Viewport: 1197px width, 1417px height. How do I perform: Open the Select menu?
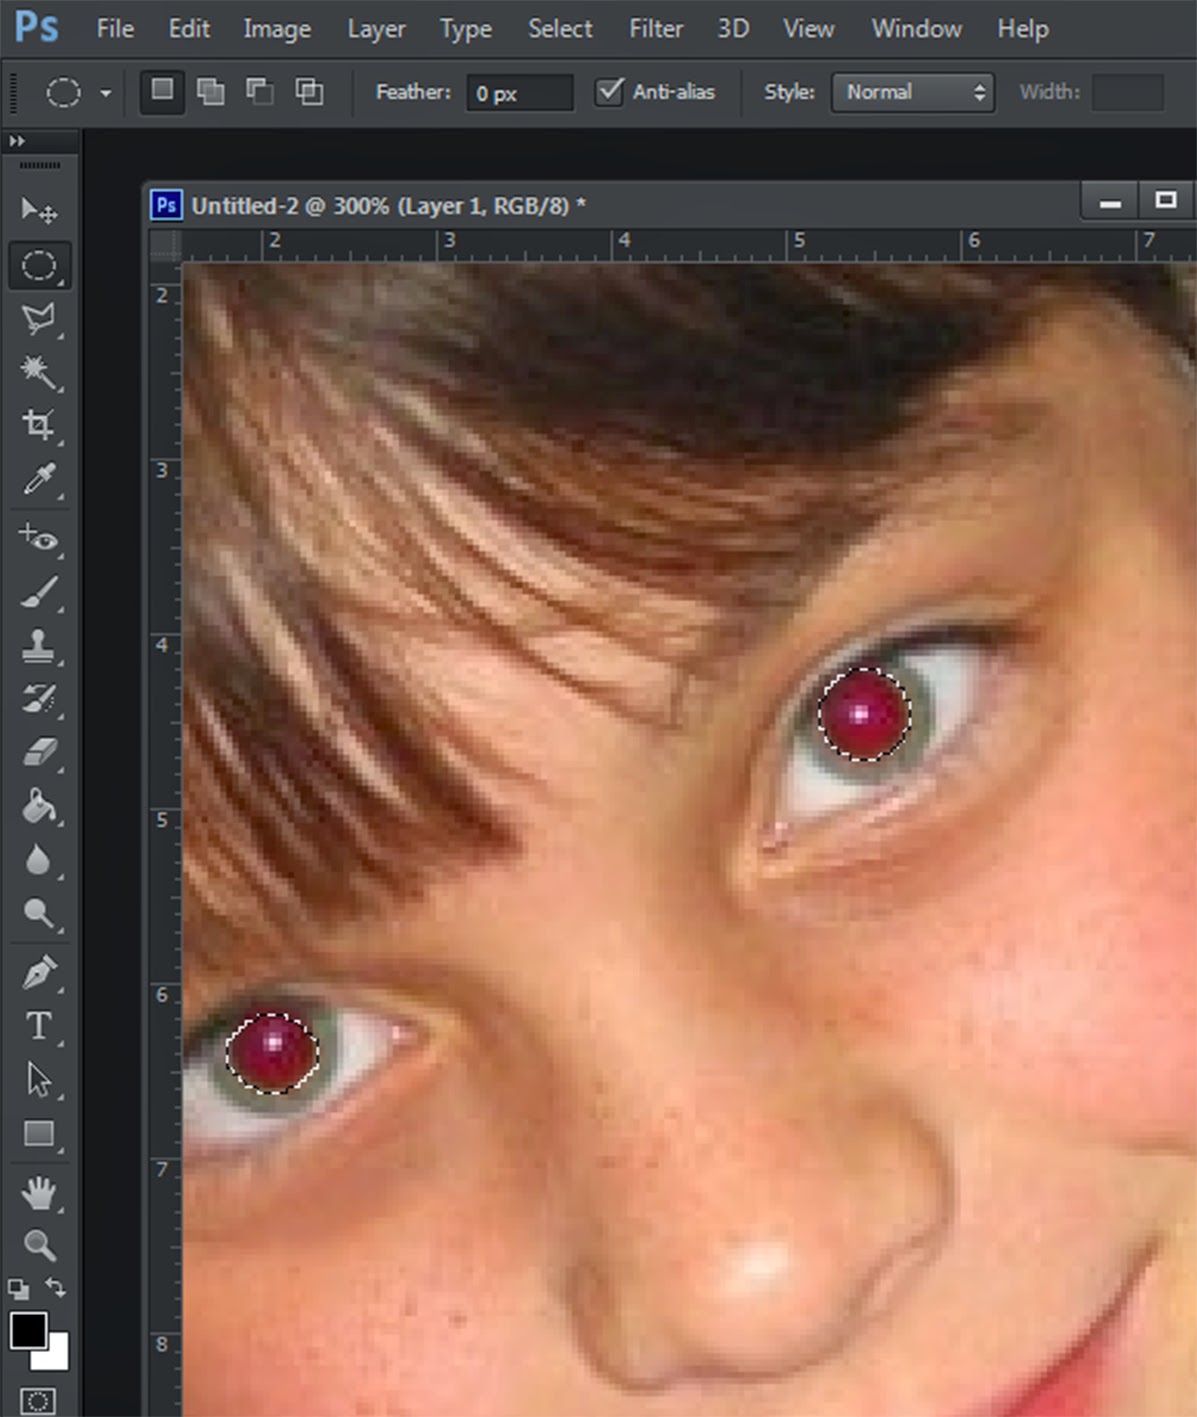560,29
